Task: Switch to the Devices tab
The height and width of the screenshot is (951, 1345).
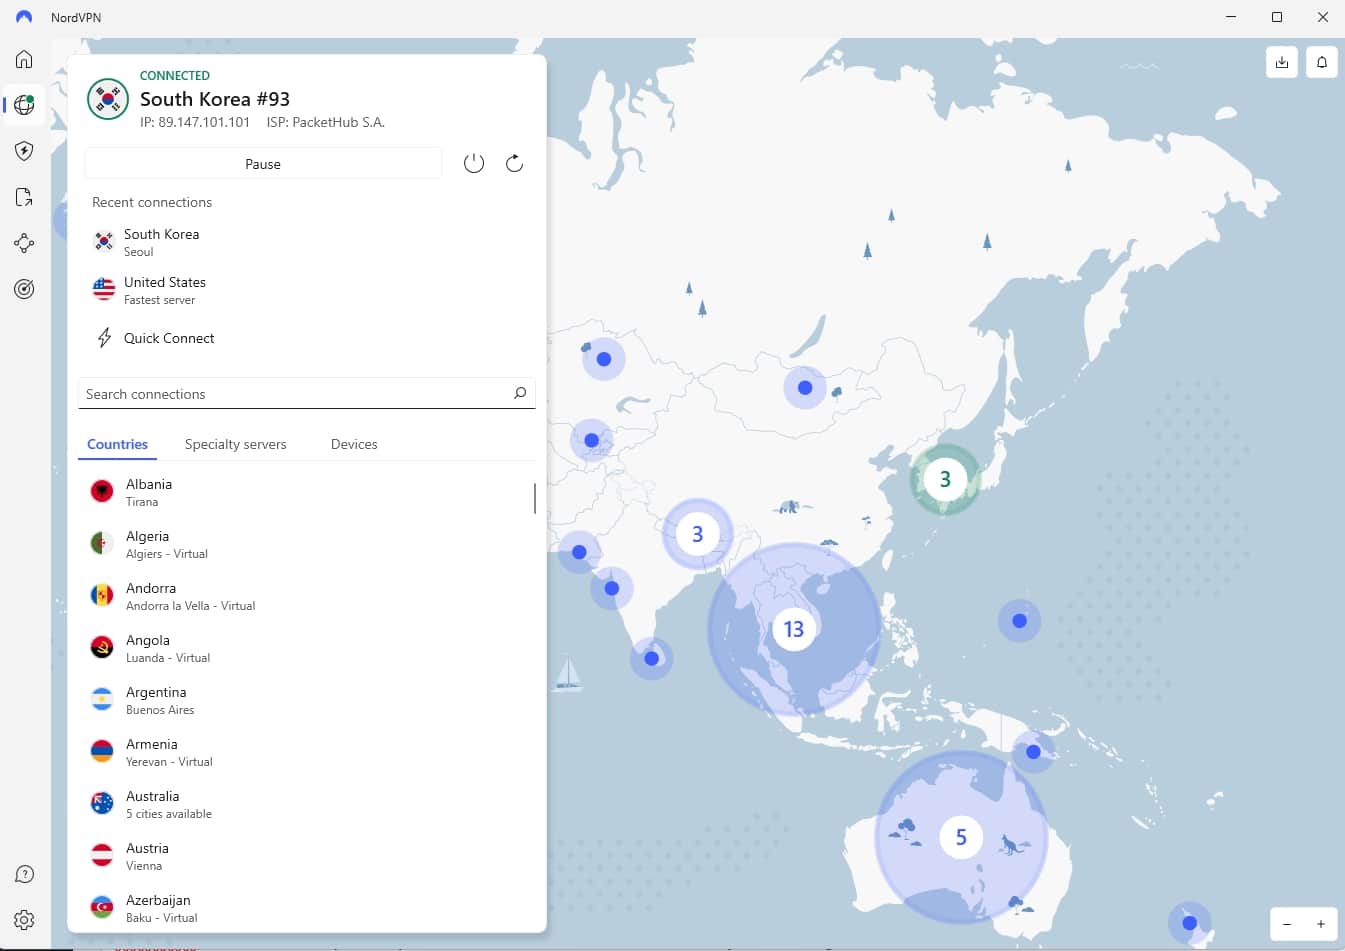Action: [354, 444]
